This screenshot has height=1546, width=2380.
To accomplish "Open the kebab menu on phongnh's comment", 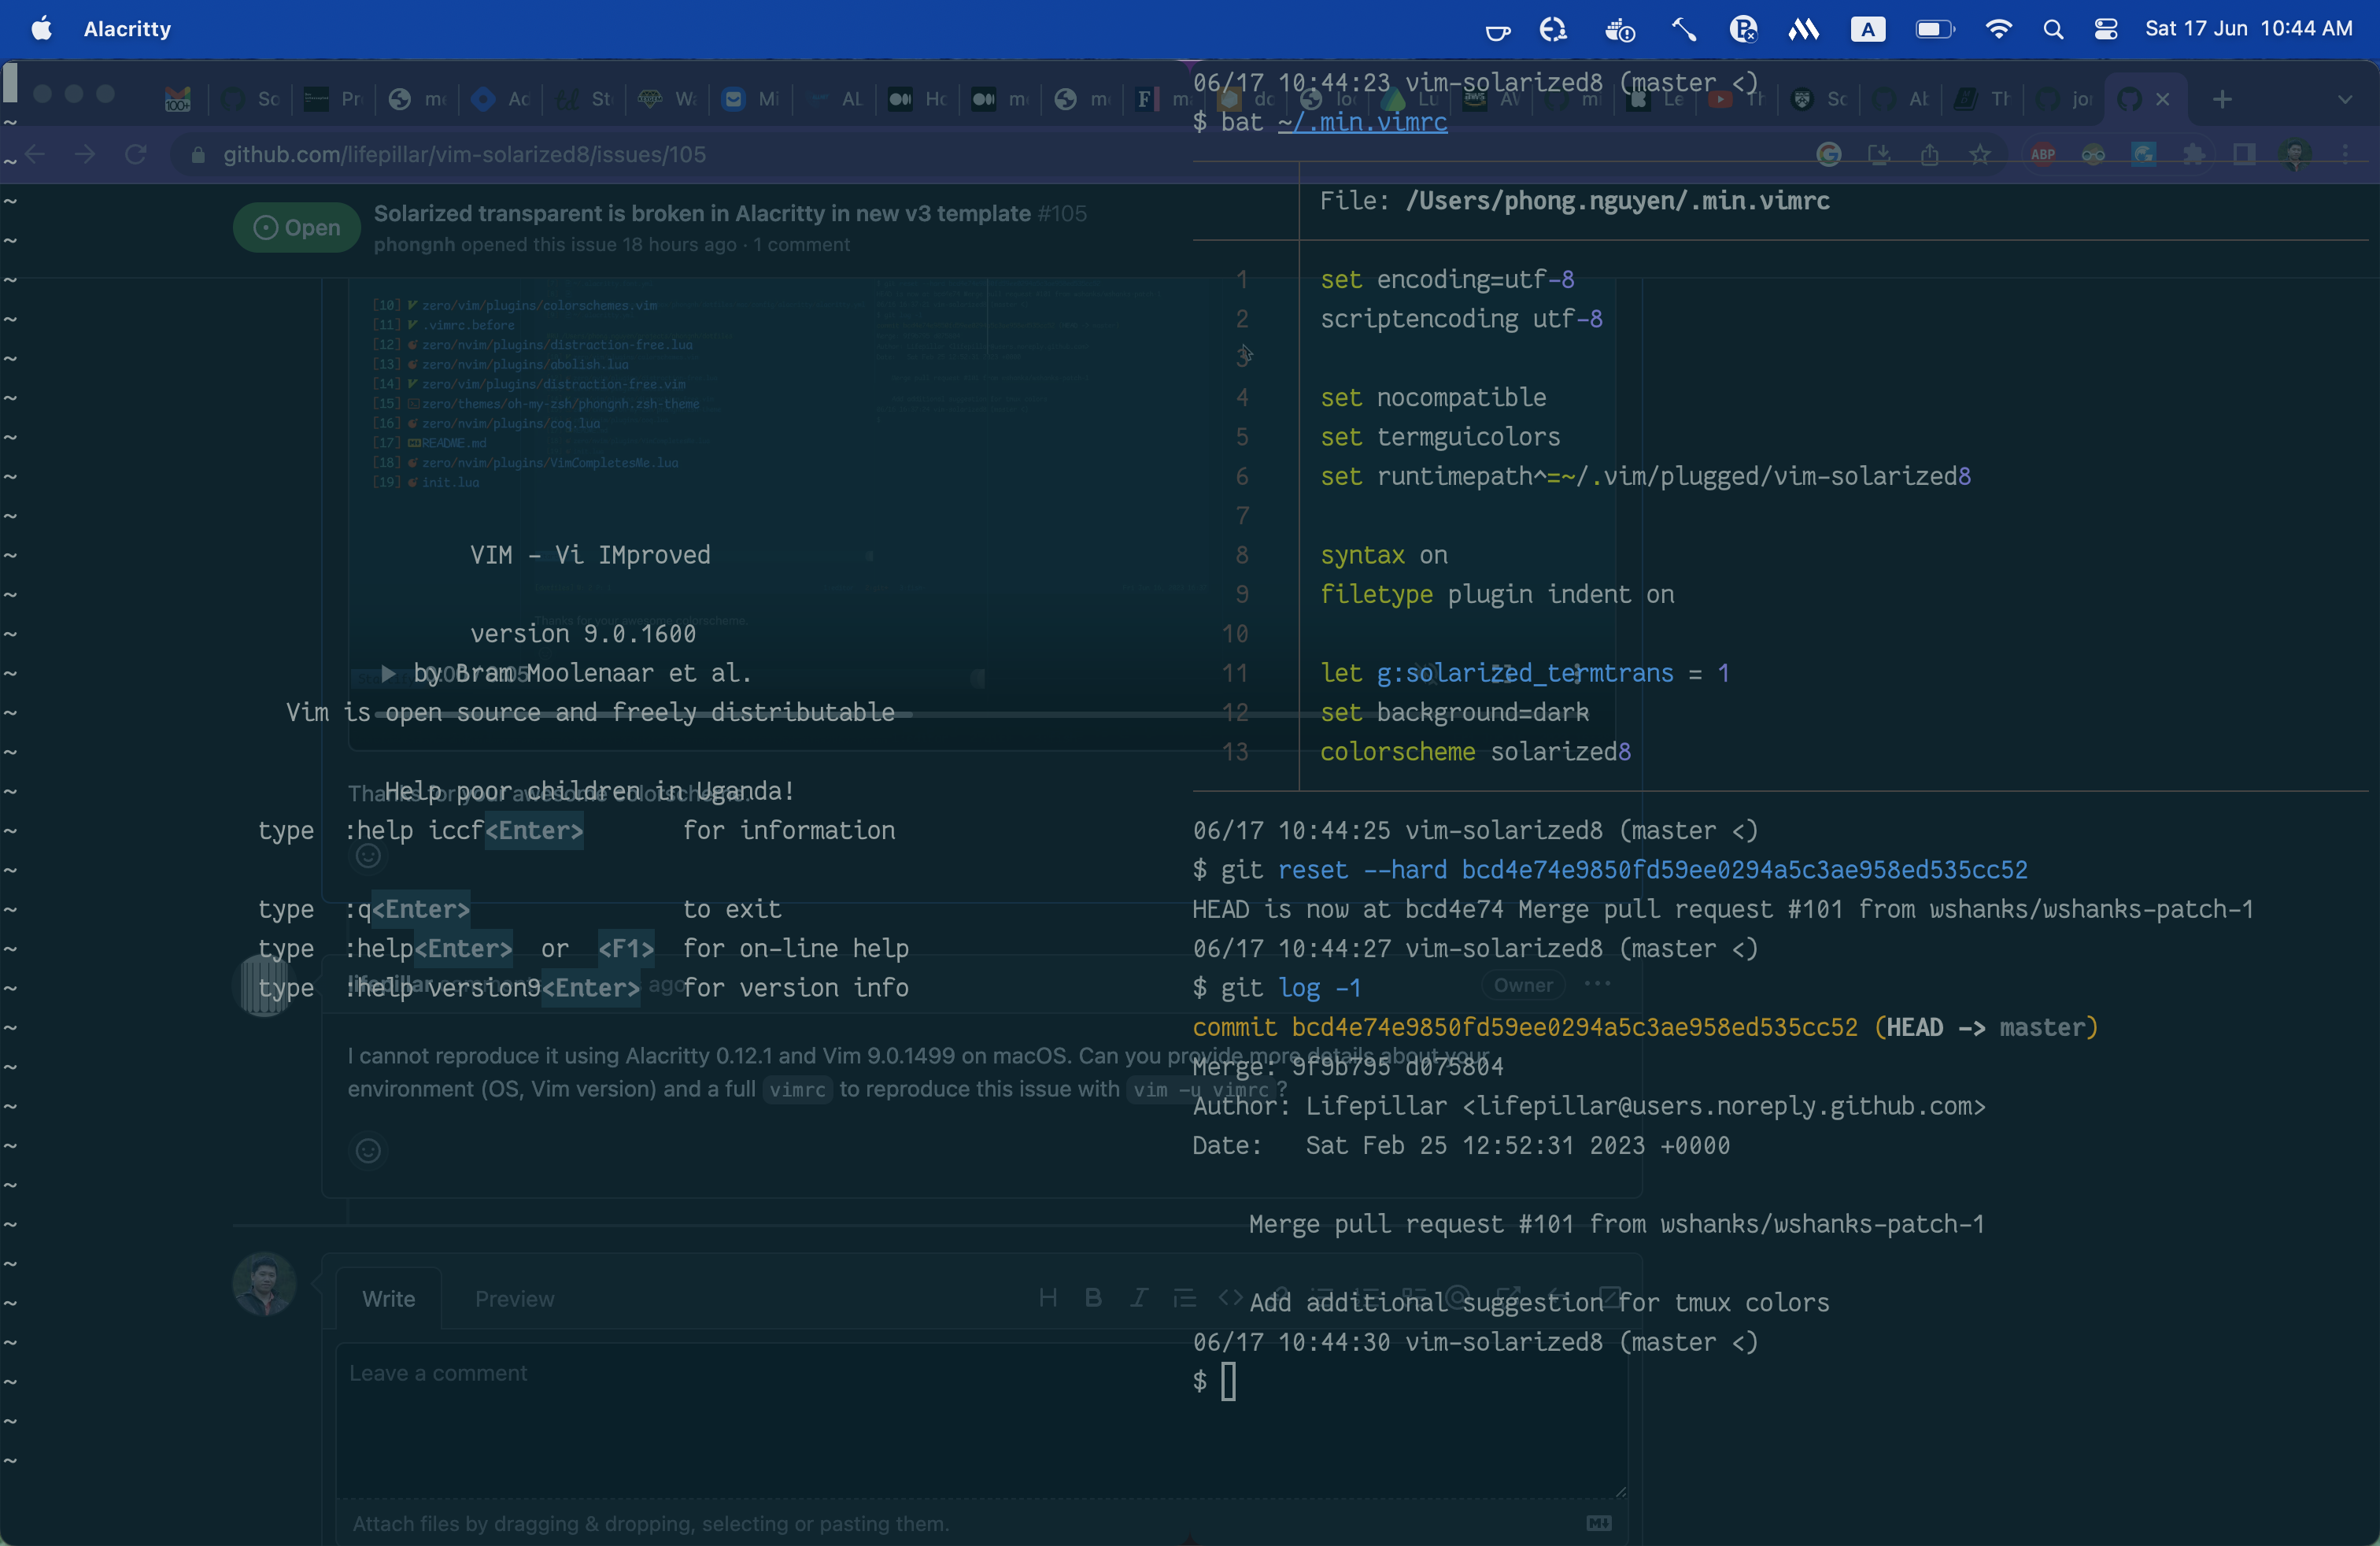I will (x=1597, y=984).
